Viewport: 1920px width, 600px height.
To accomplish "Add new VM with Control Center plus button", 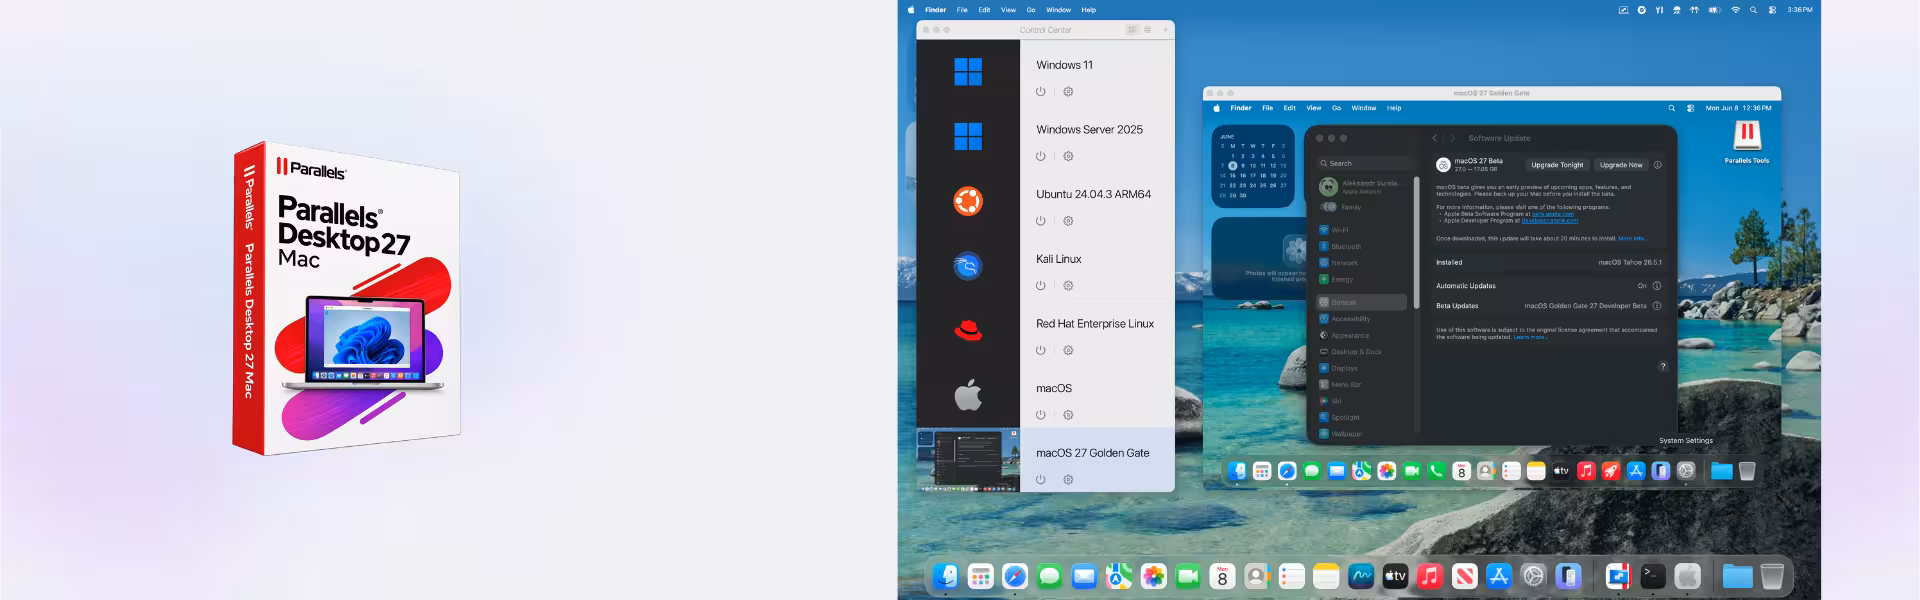I will (x=1165, y=30).
